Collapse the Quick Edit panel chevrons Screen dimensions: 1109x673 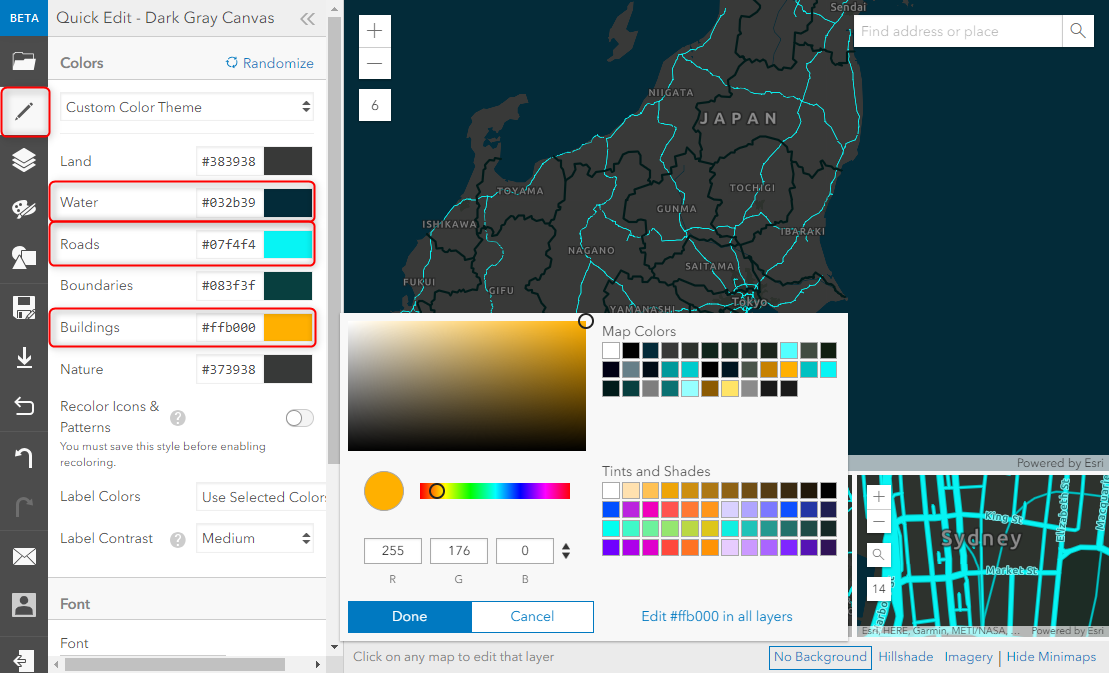pos(308,19)
